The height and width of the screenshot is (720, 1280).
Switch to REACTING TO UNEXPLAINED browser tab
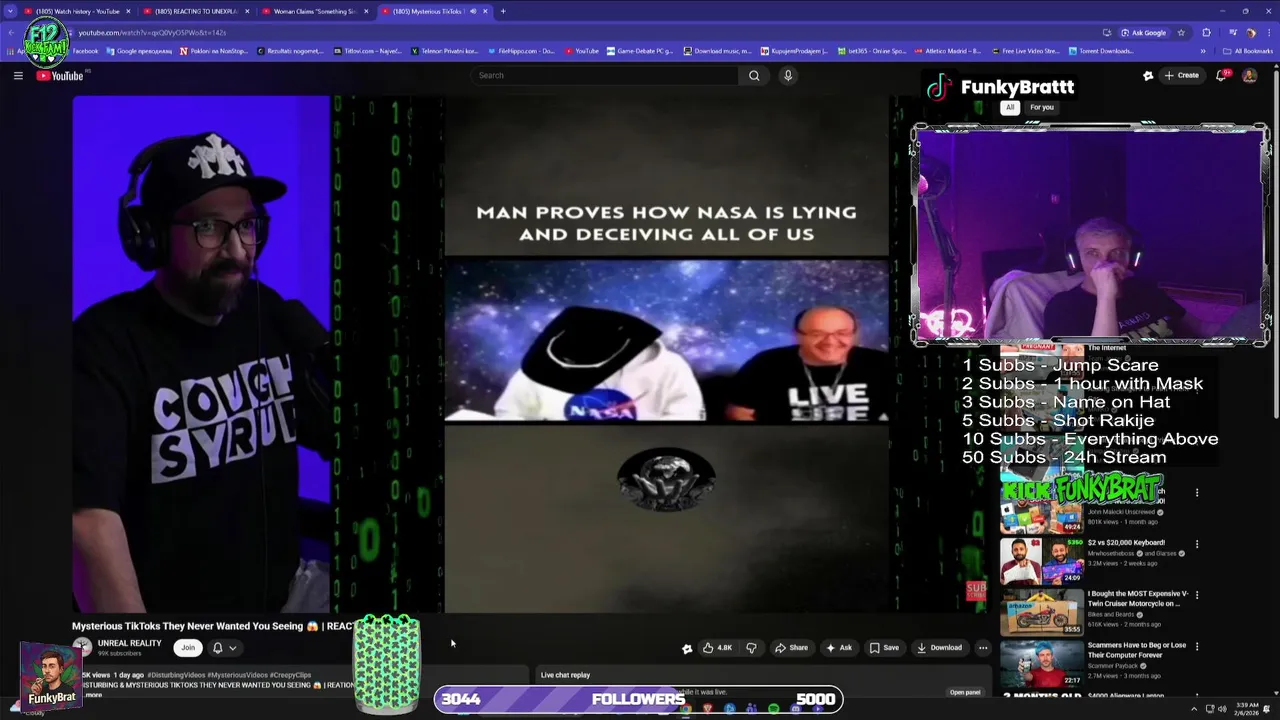(x=196, y=11)
